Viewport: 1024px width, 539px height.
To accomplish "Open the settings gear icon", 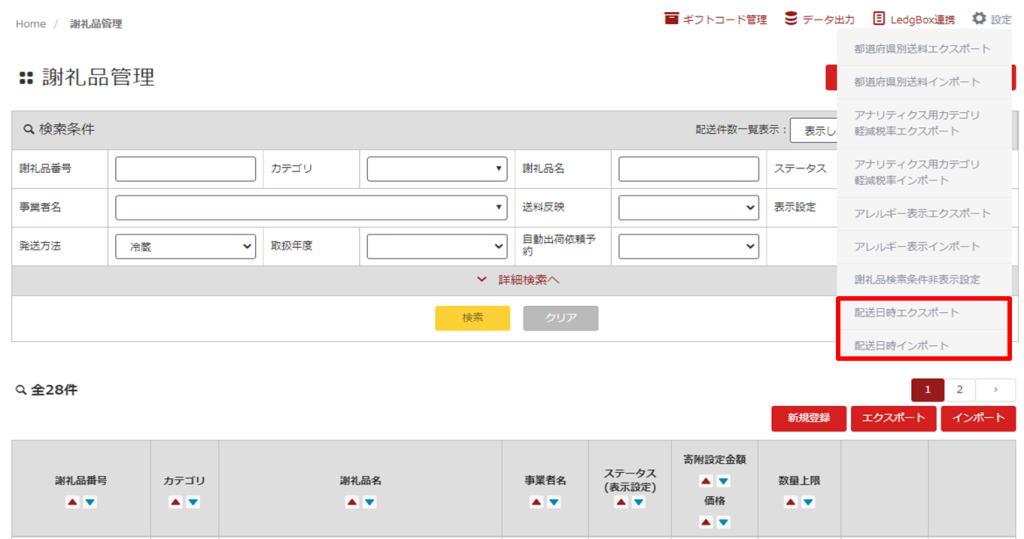I will coord(979,19).
